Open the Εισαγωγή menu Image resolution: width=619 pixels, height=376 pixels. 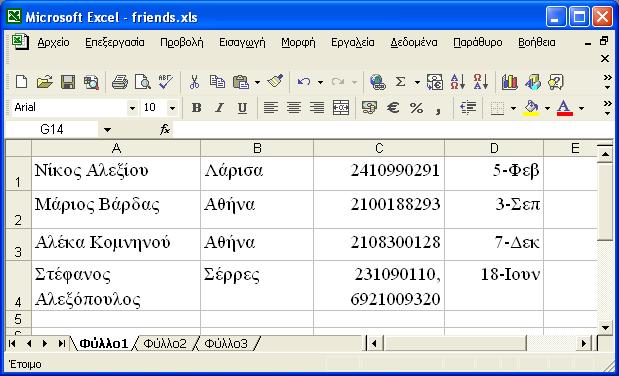point(242,42)
